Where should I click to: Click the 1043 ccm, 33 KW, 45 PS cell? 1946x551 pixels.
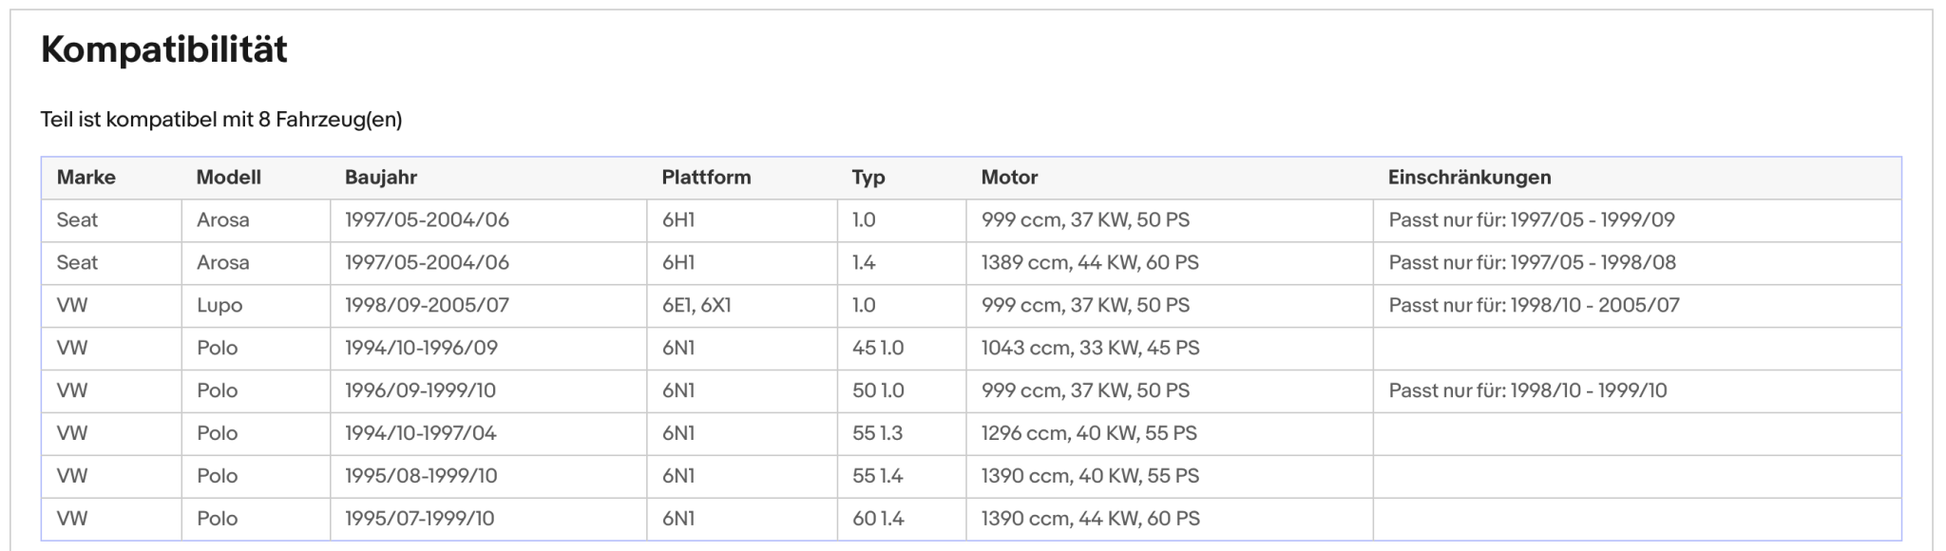pos(1090,348)
